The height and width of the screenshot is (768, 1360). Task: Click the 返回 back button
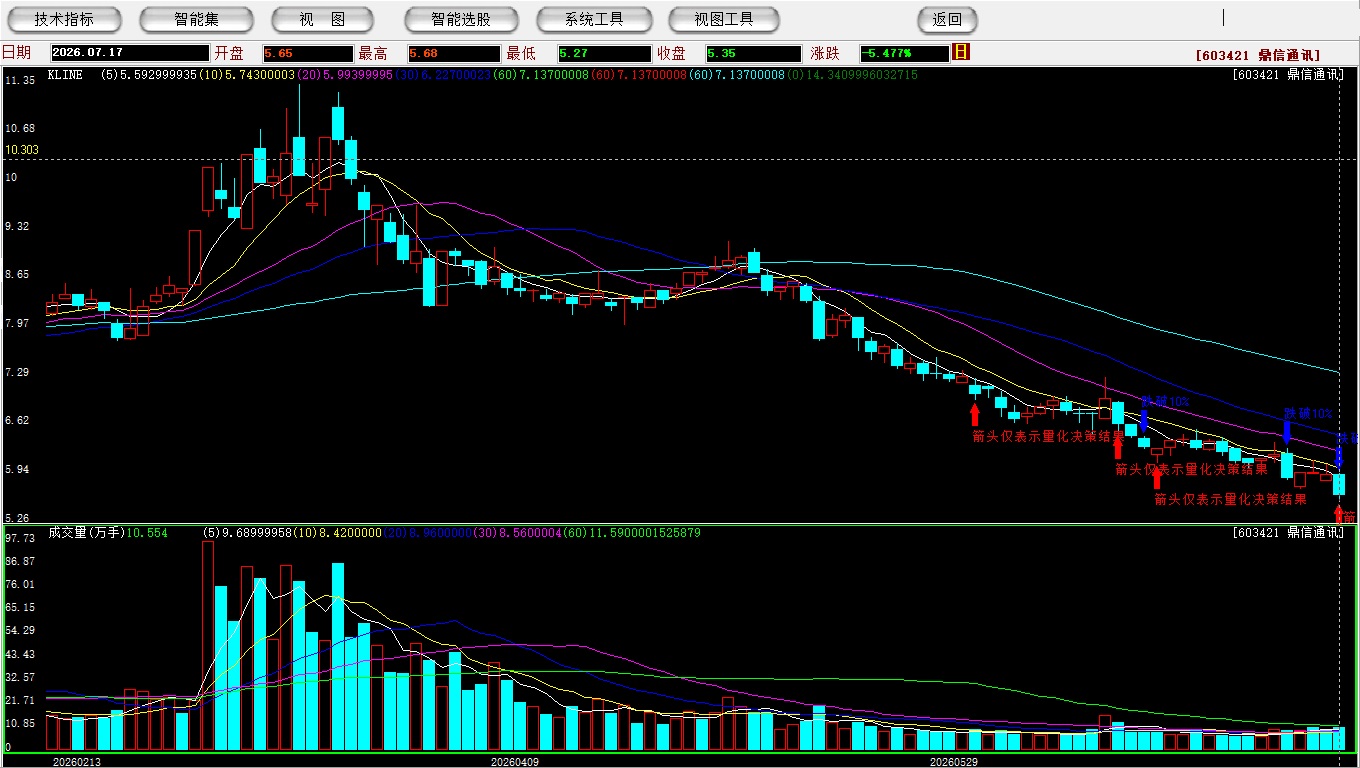[x=947, y=19]
